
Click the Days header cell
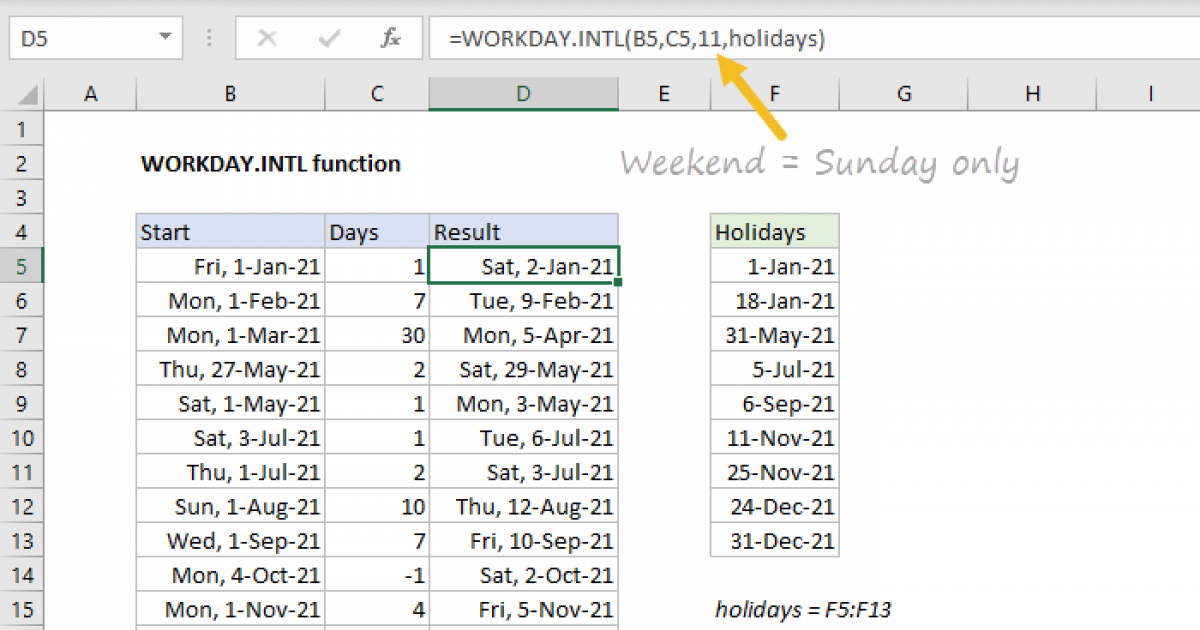(x=376, y=232)
